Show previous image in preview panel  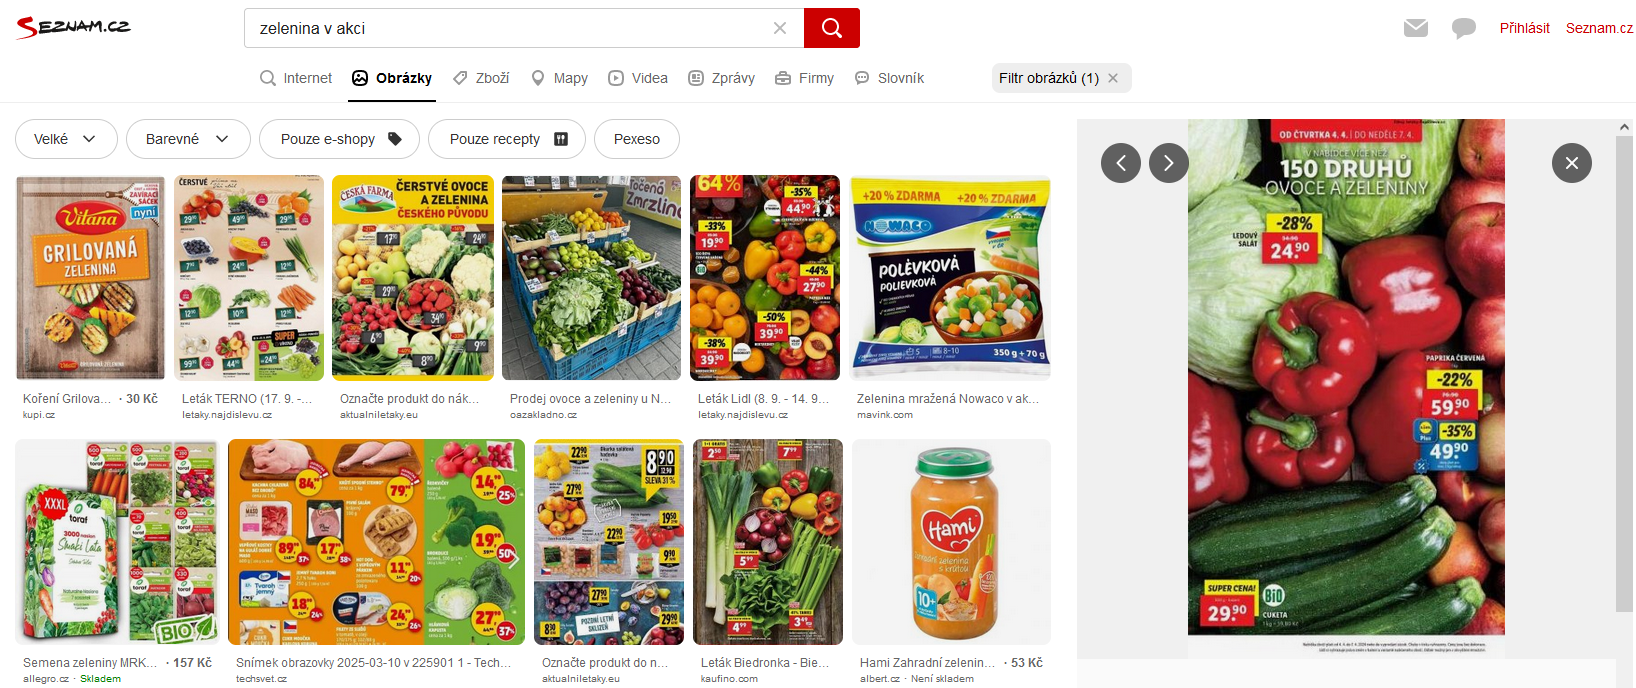tap(1121, 163)
